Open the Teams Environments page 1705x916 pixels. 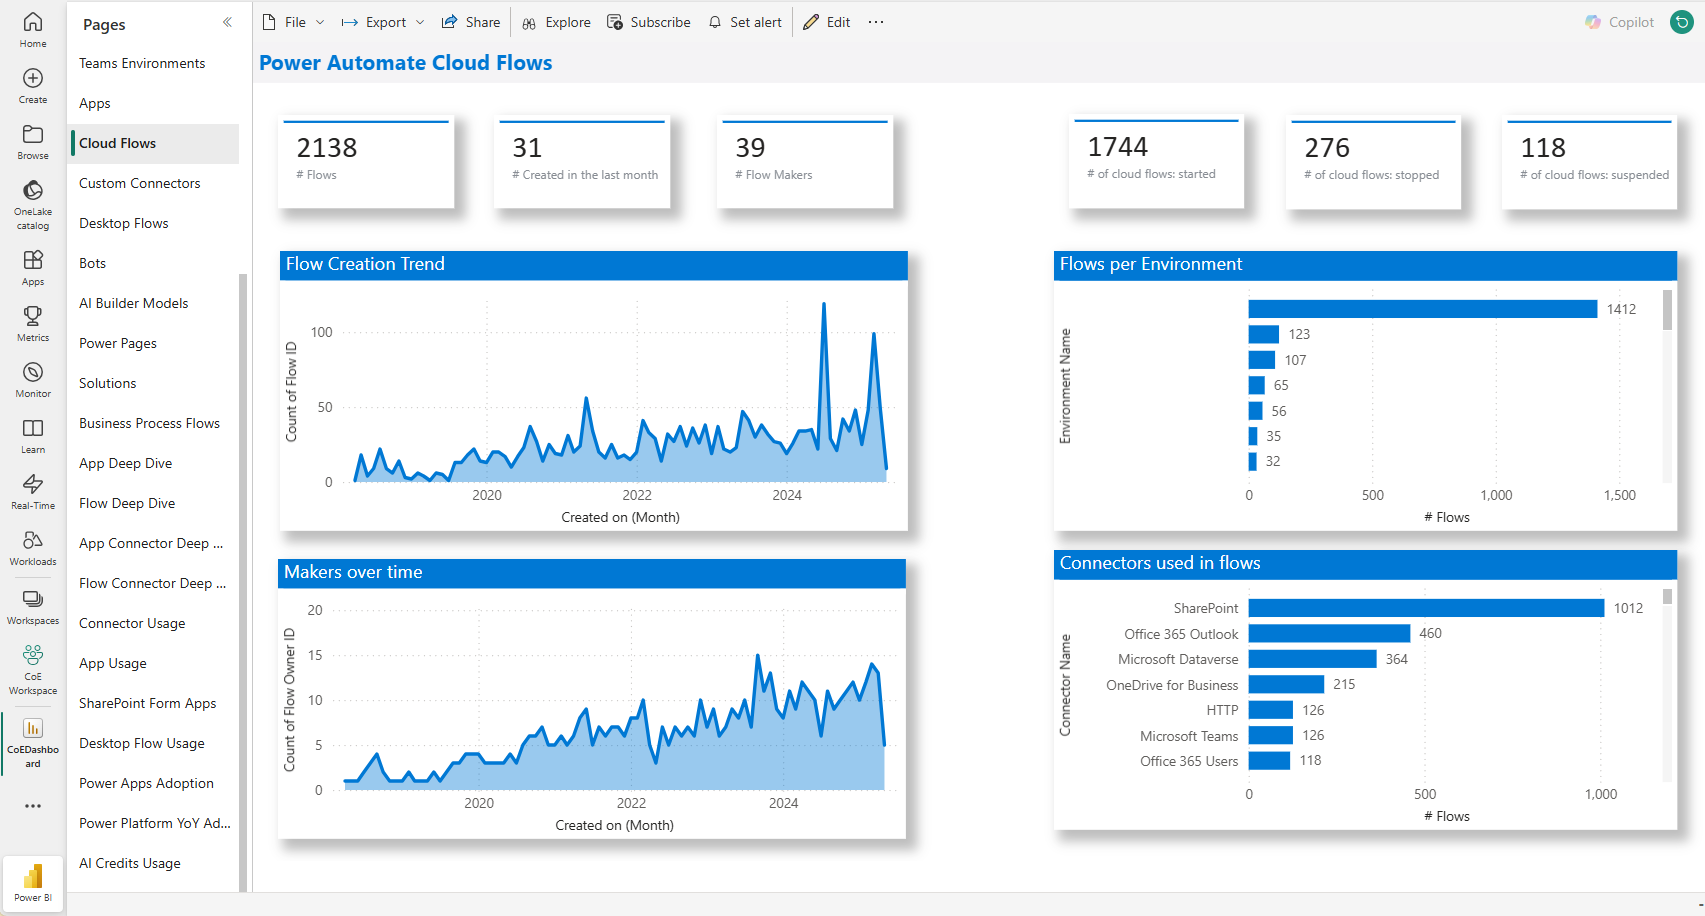[153, 63]
